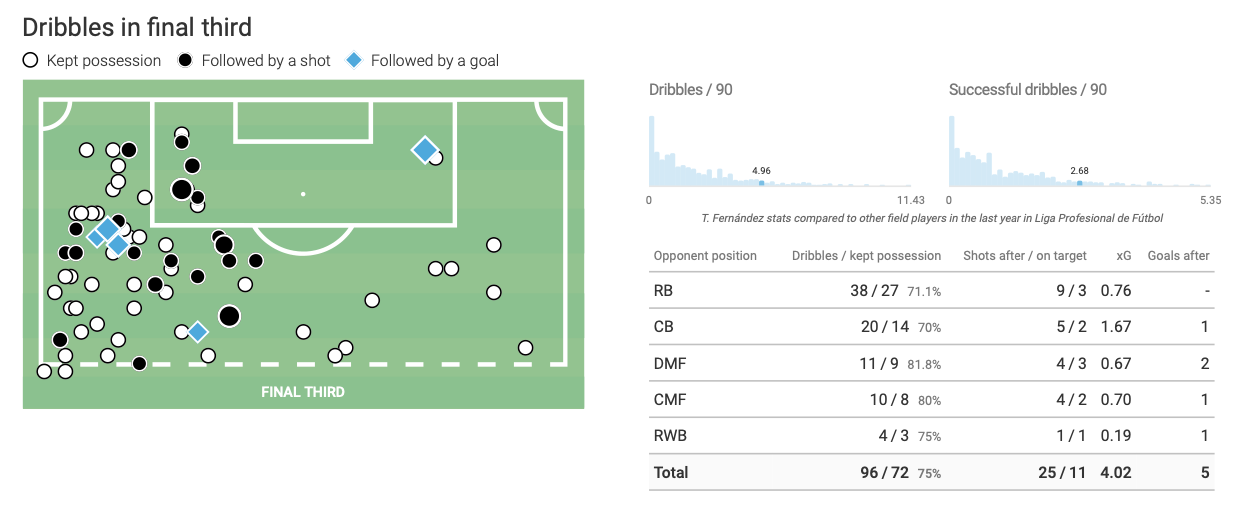Click the white penalty spot dot on the pitch
The image size is (1244, 518).
click(x=303, y=194)
